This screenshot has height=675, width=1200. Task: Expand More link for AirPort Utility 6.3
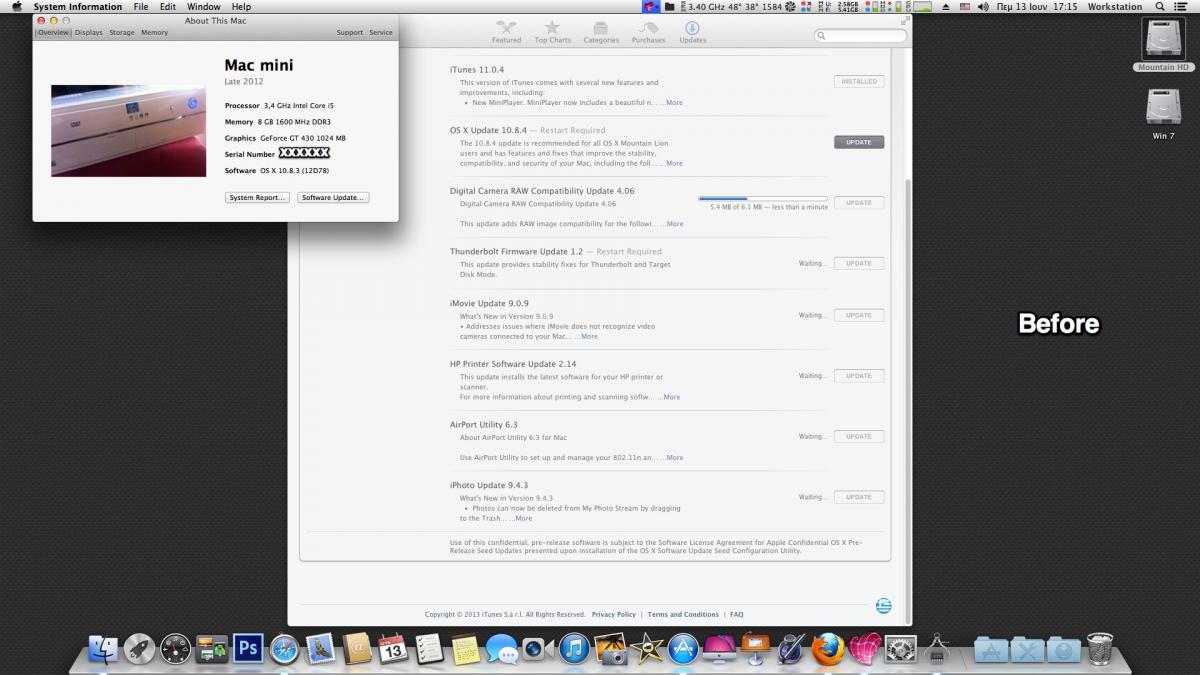click(x=675, y=457)
